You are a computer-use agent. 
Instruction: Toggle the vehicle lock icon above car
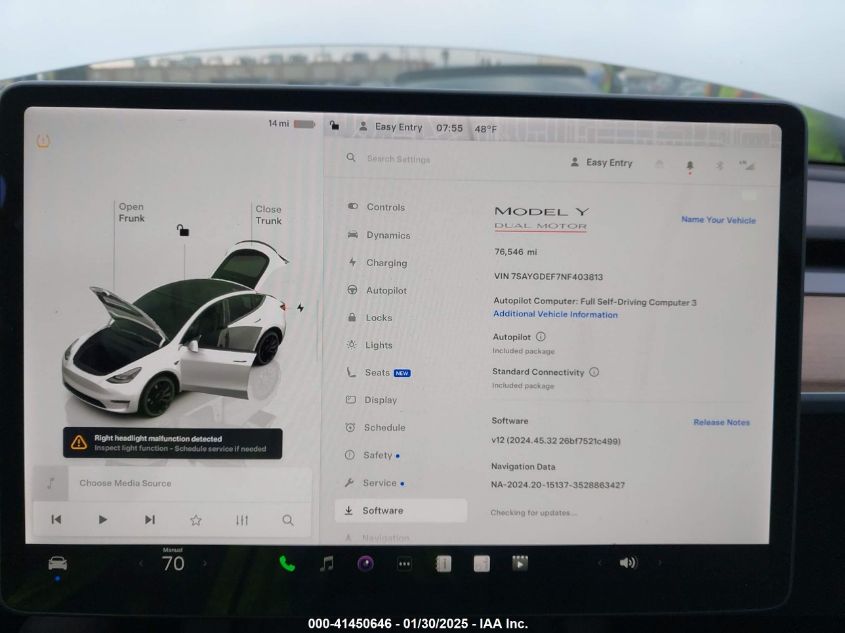click(x=183, y=230)
